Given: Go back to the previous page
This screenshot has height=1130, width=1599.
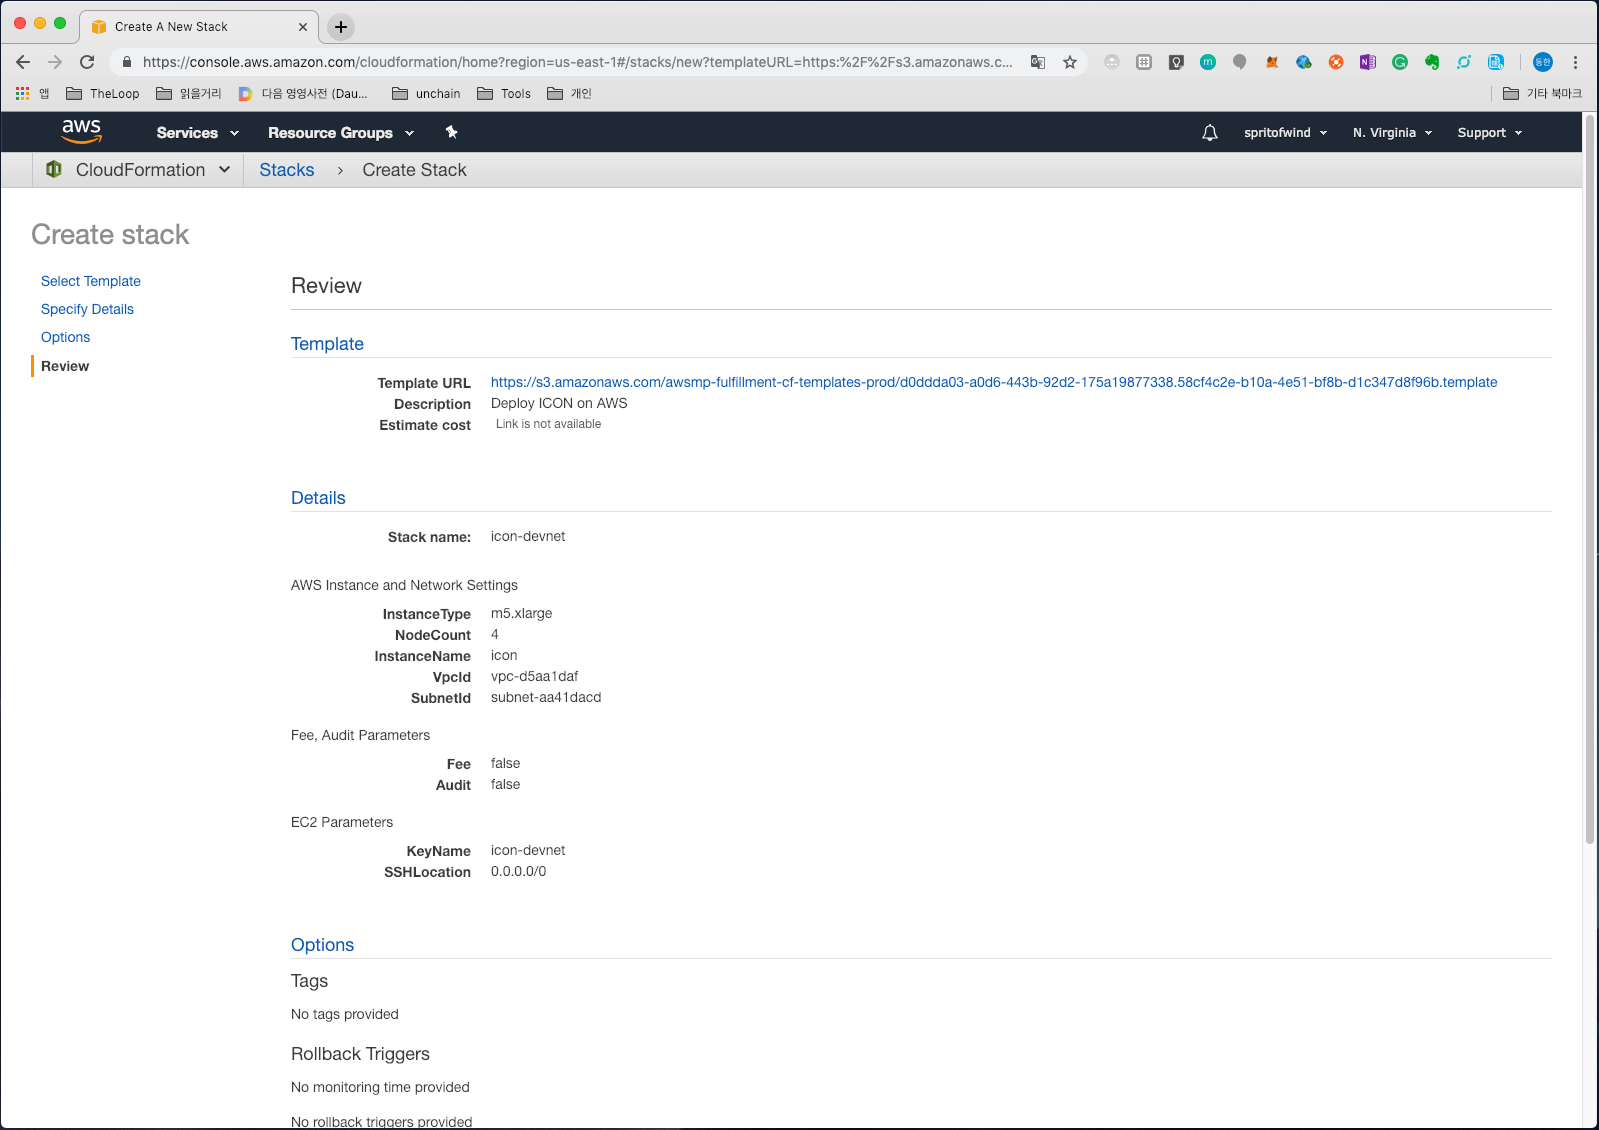Looking at the screenshot, I should 23,62.
